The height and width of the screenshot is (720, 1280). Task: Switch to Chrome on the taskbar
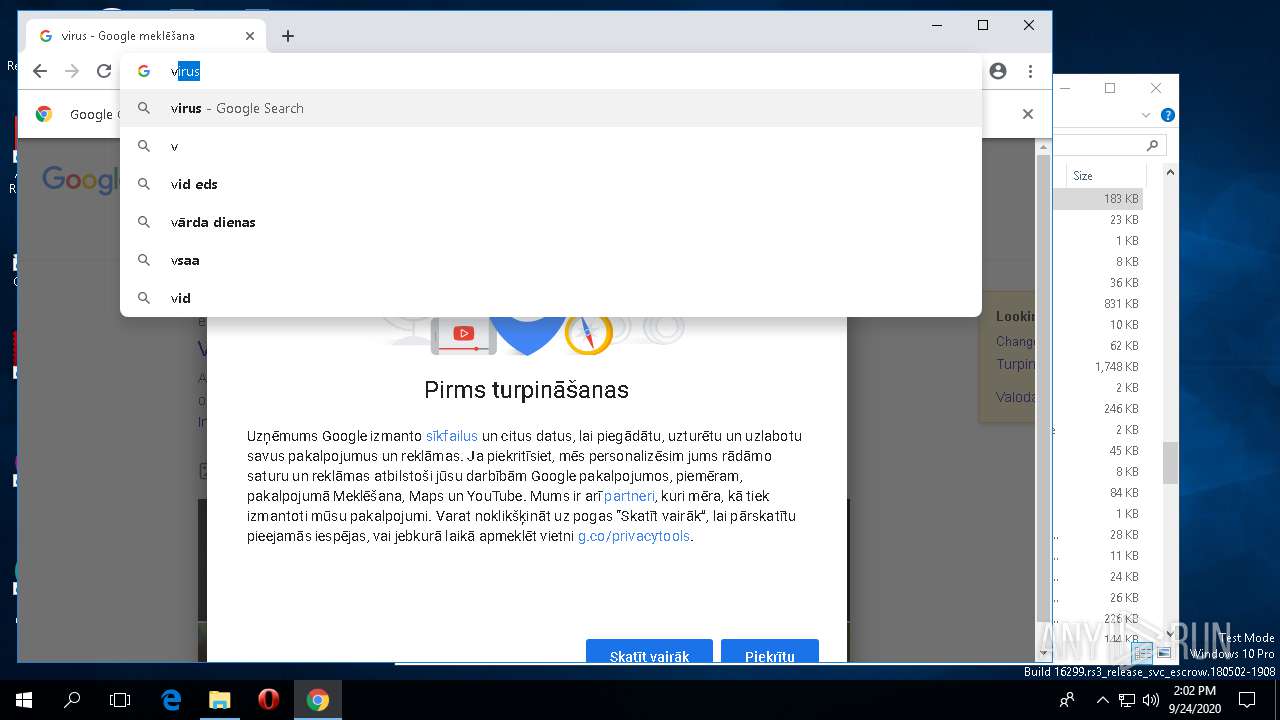pyautogui.click(x=318, y=700)
